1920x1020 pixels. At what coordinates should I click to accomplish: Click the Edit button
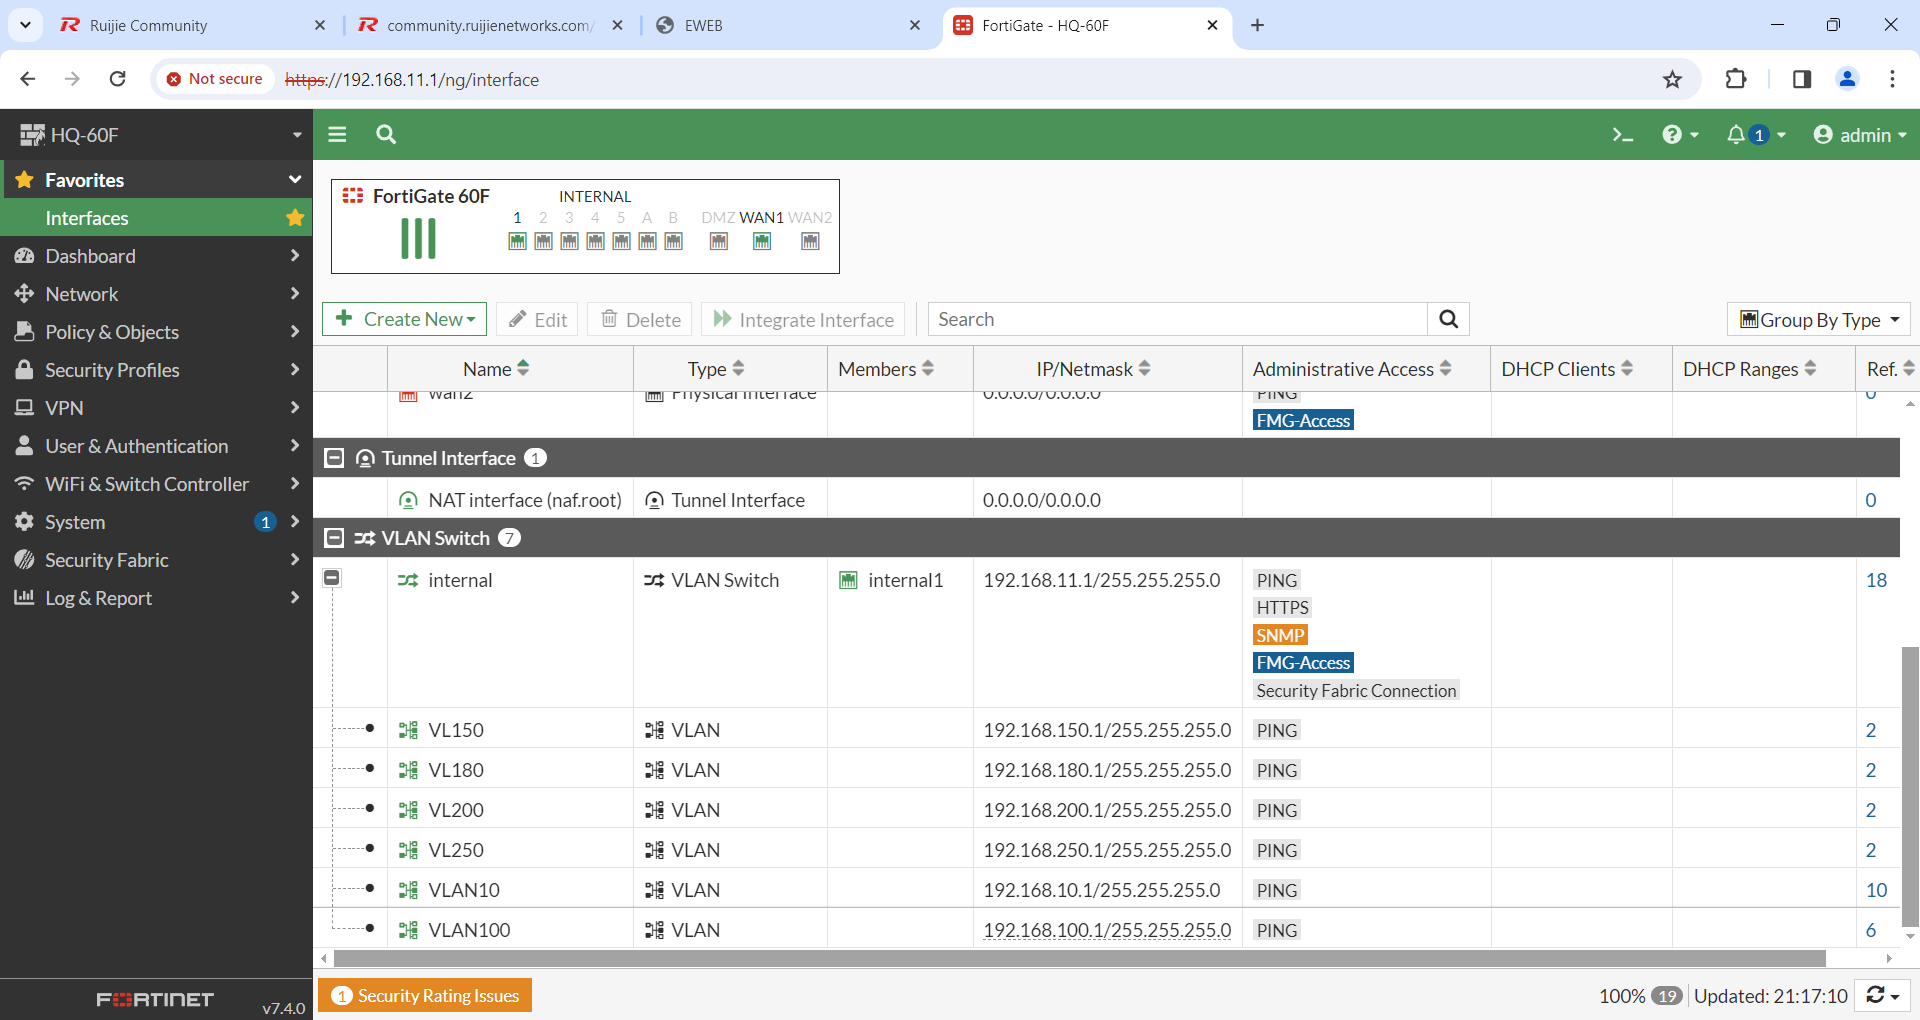[x=537, y=320]
